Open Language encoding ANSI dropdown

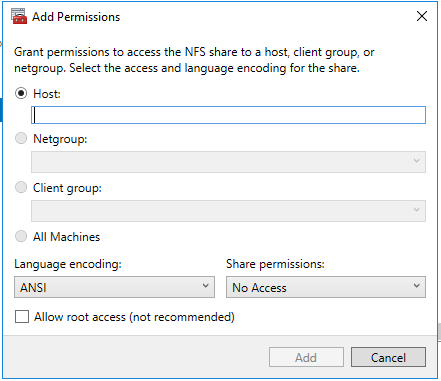[x=114, y=287]
